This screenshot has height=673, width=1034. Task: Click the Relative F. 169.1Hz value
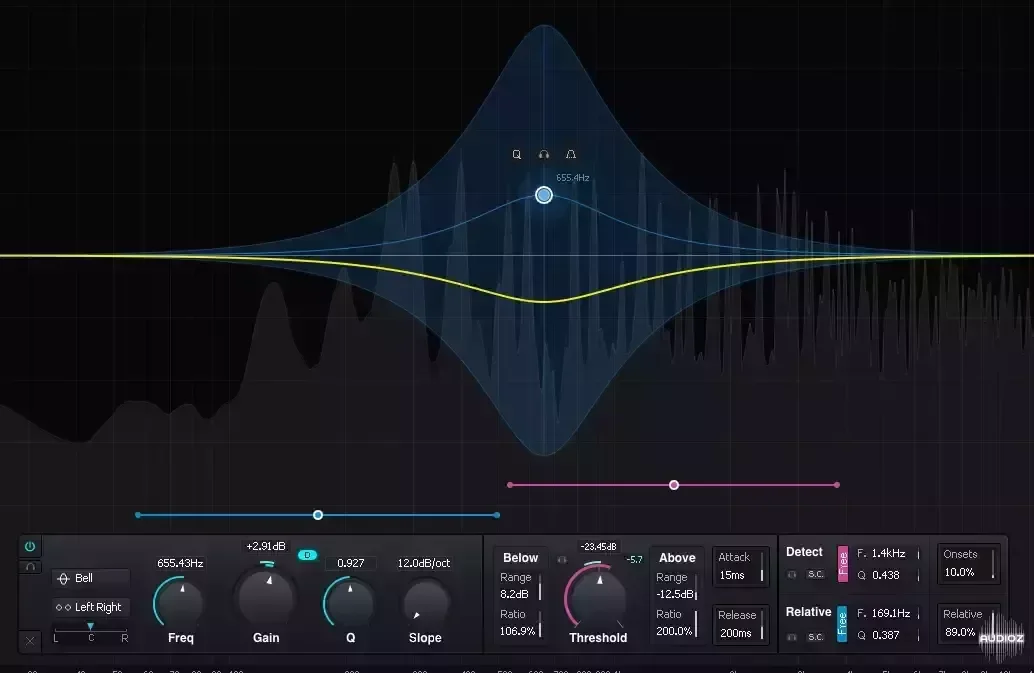pos(891,613)
